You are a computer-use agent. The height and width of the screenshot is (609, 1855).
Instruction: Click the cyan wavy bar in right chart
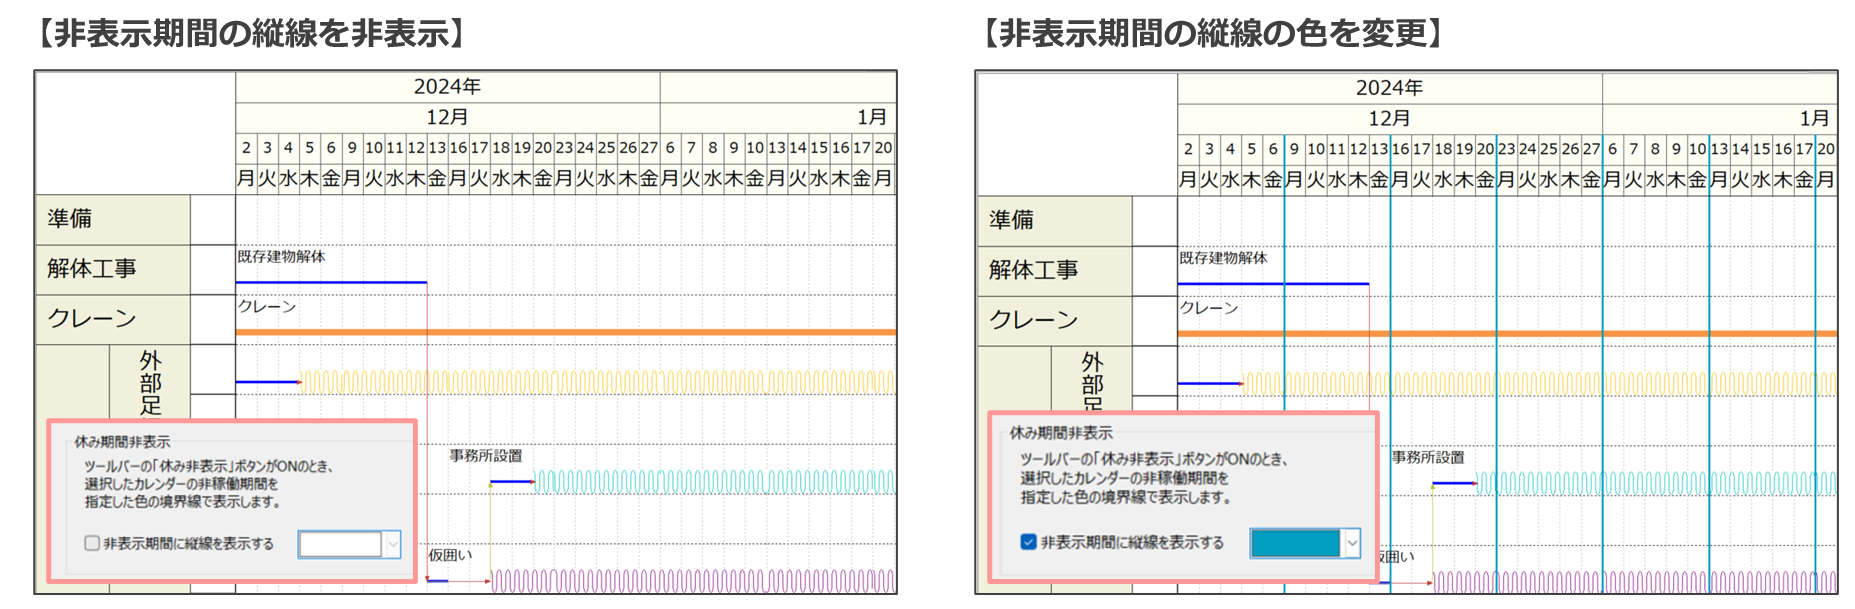point(1656,483)
